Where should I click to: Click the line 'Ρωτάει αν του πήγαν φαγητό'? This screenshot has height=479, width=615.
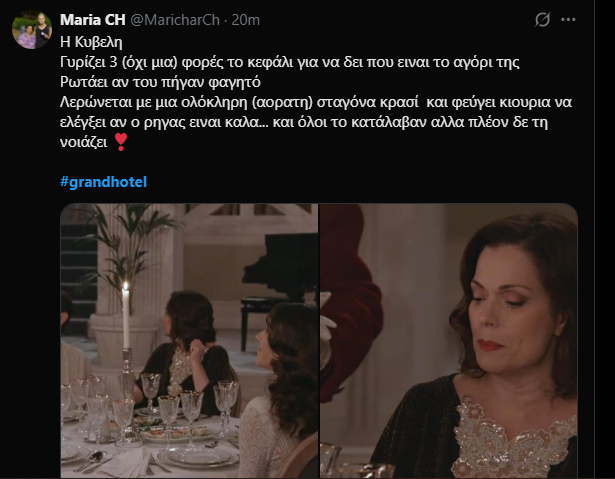(x=160, y=82)
